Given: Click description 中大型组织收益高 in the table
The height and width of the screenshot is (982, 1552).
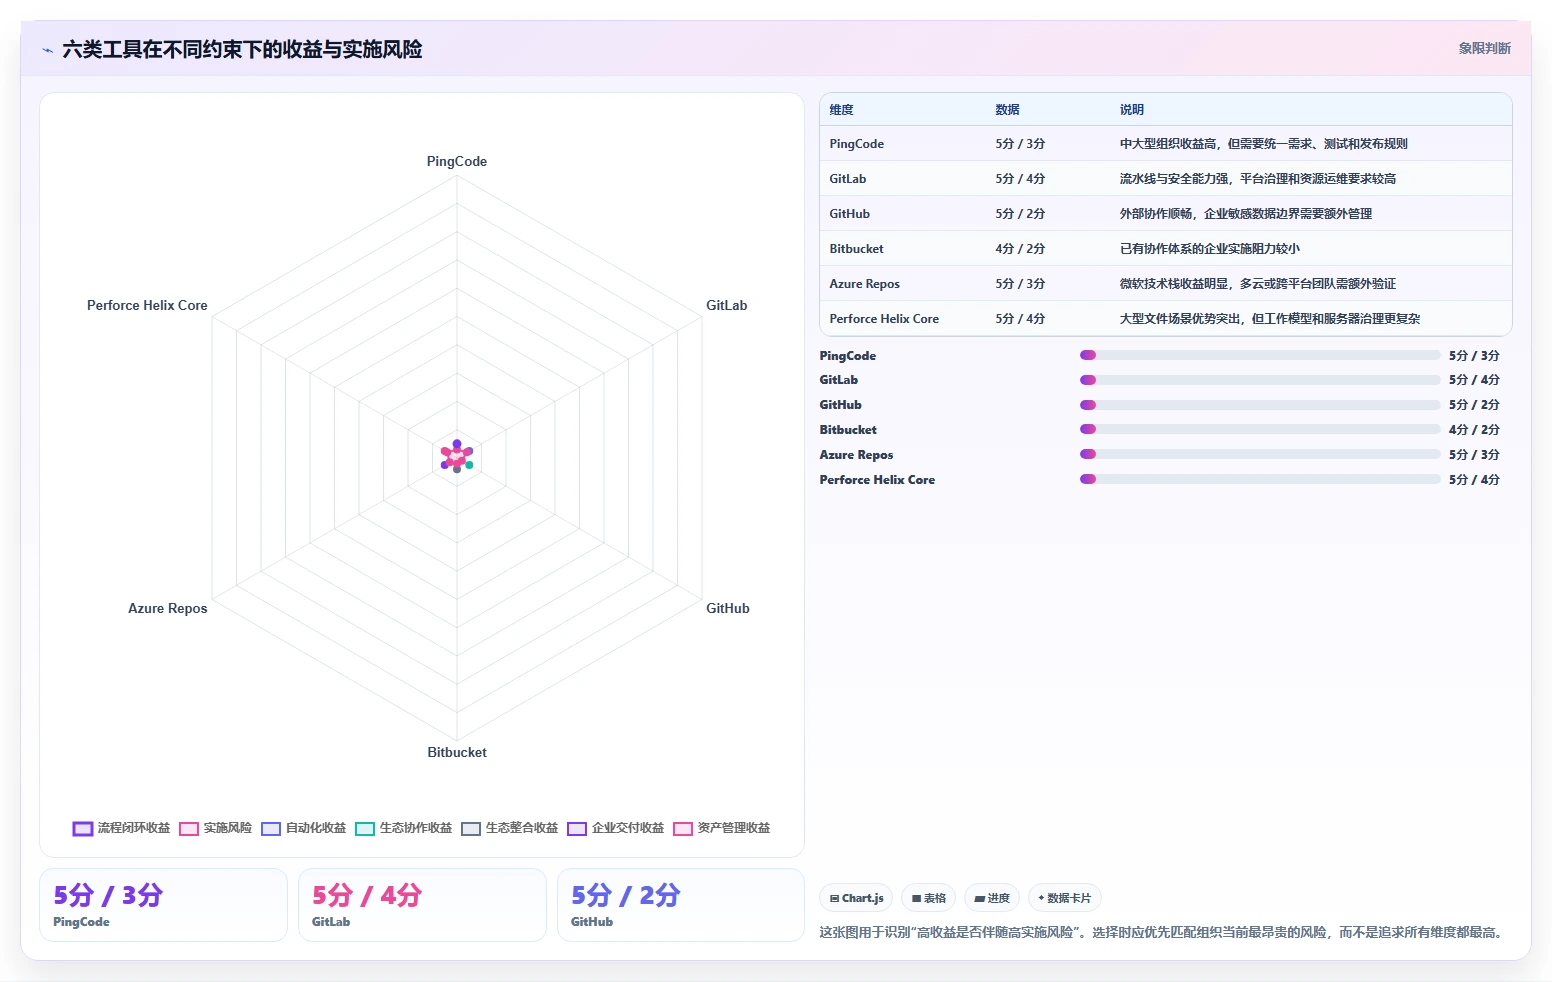Looking at the screenshot, I should (1263, 144).
